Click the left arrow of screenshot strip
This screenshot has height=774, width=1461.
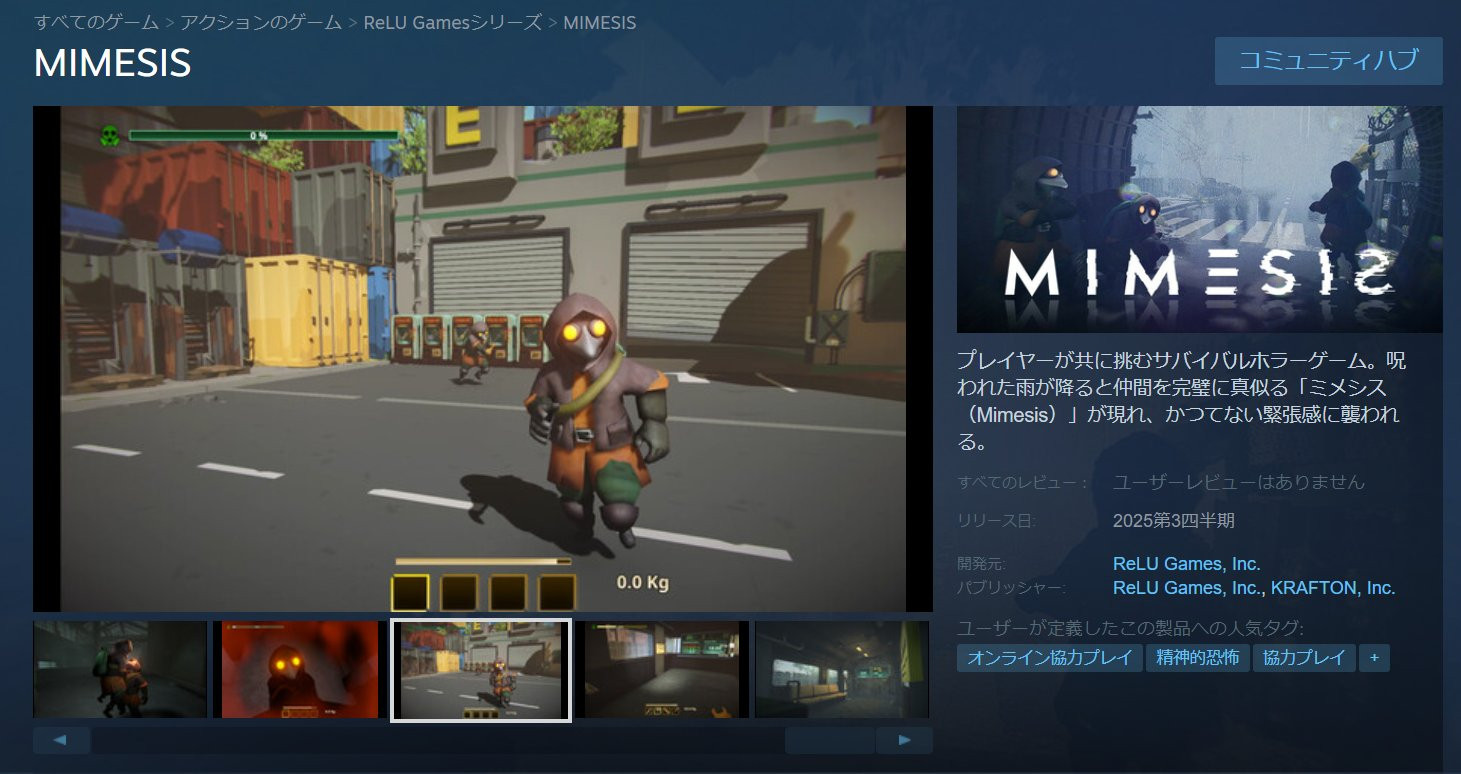tap(61, 740)
